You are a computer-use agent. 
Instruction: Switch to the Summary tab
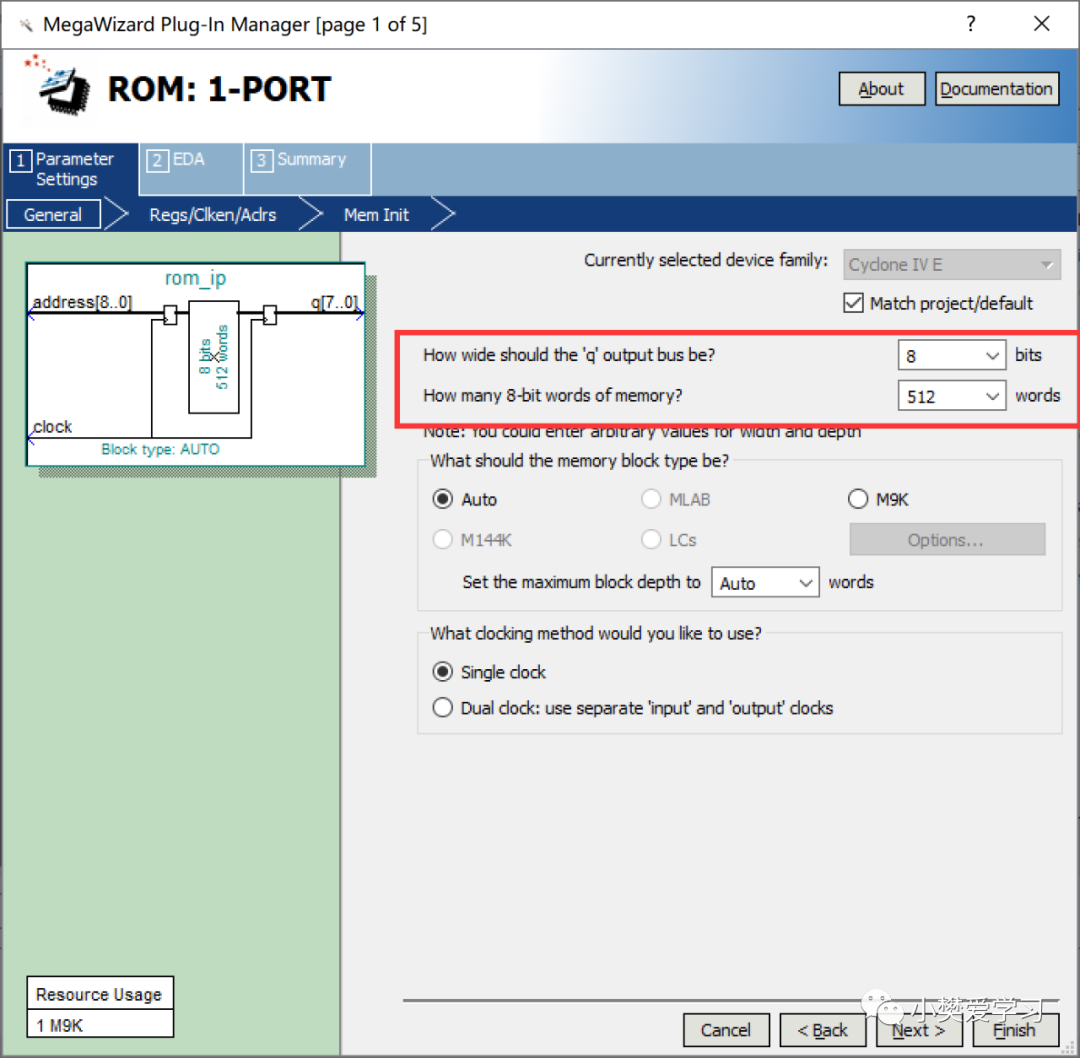(307, 169)
